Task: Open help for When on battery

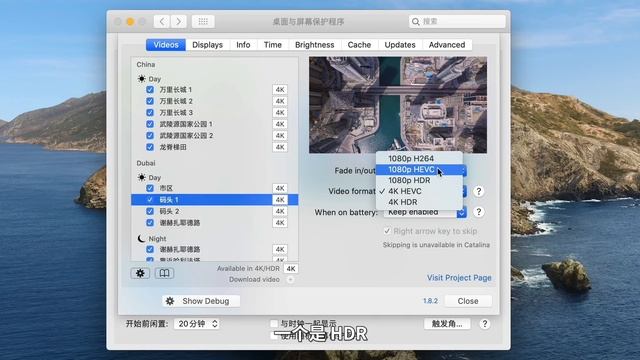Action: 479,212
